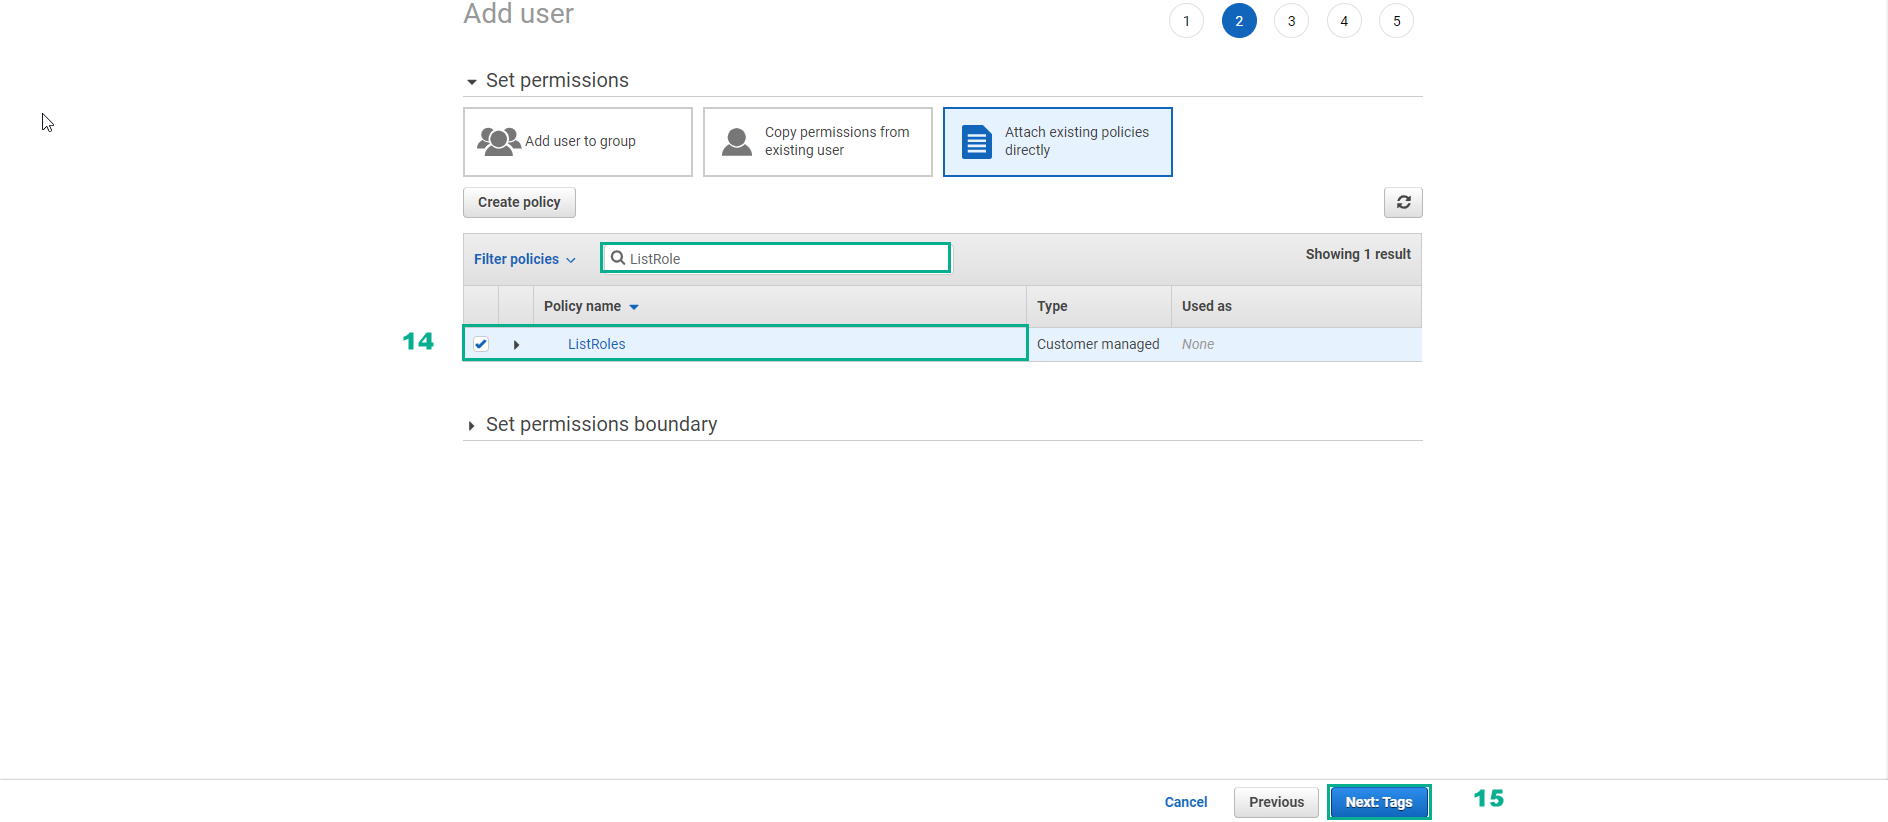Click the Customer managed cell
Viewport: 1888px width, 822px height.
click(1098, 344)
